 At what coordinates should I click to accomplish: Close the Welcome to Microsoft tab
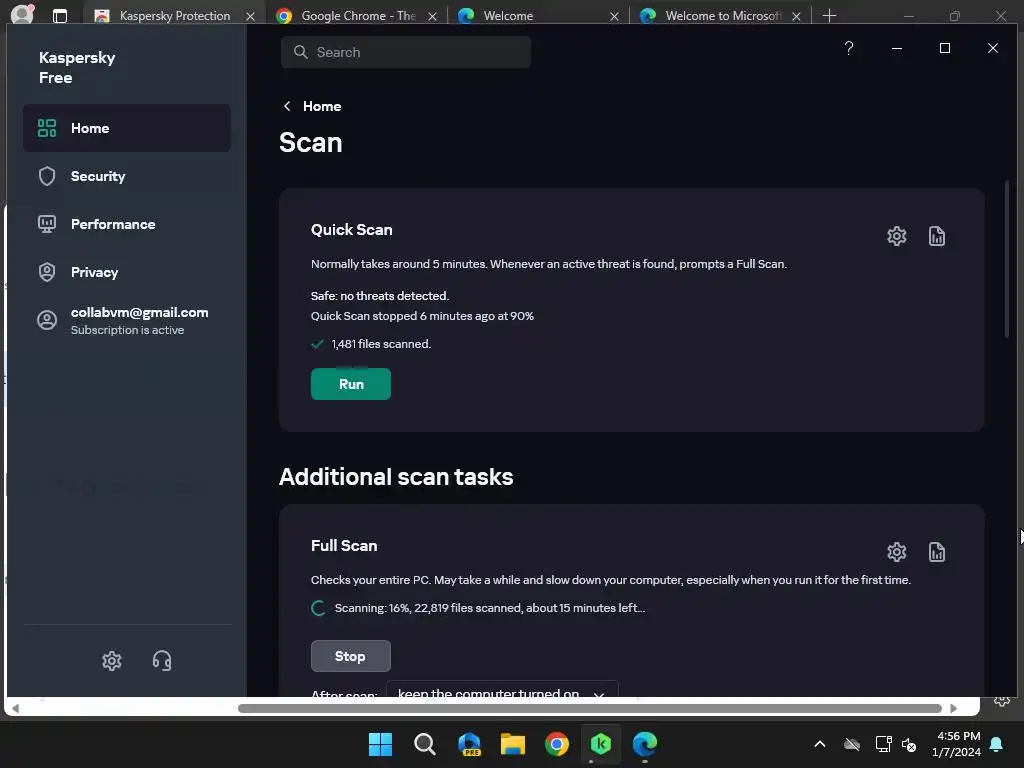click(x=796, y=16)
